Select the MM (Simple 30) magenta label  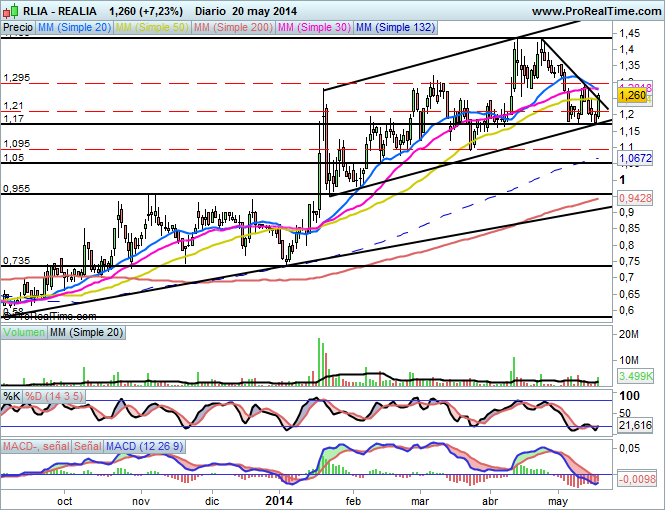pyautogui.click(x=314, y=29)
